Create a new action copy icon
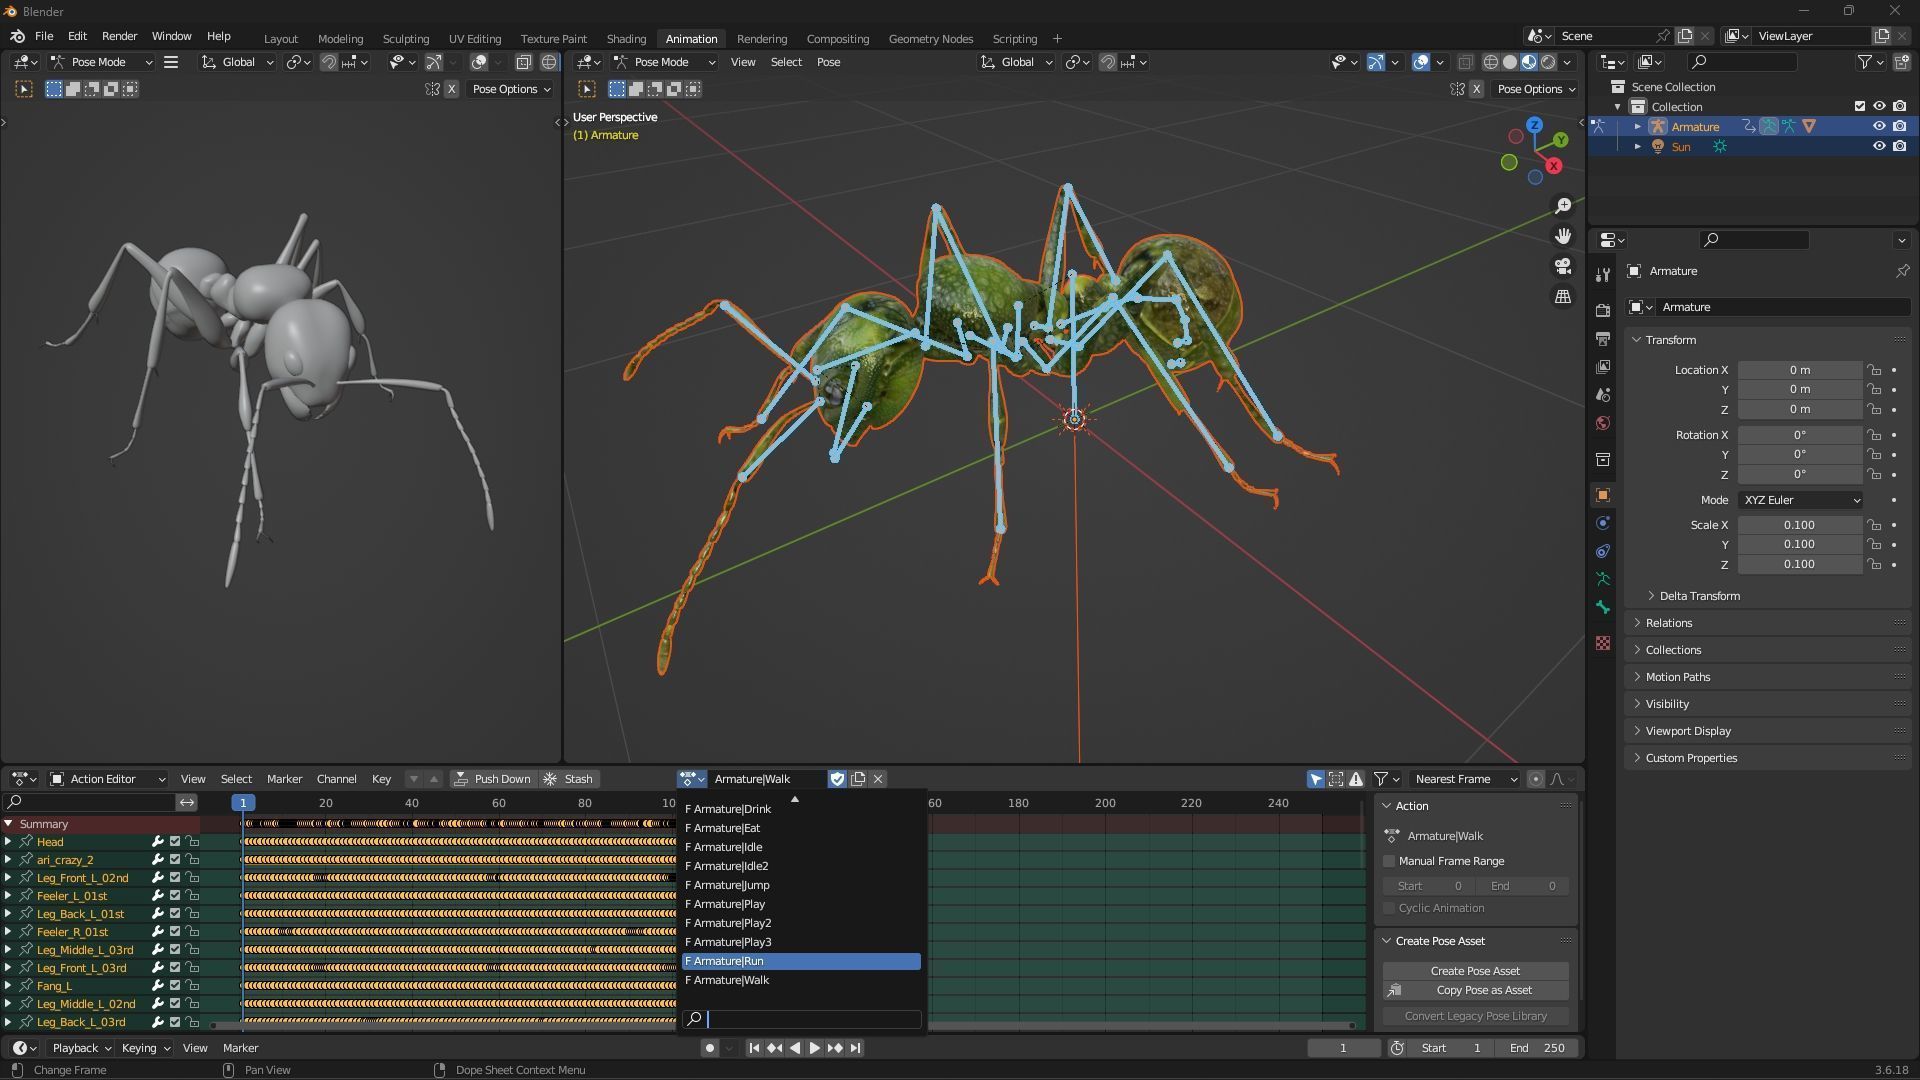Image resolution: width=1920 pixels, height=1080 pixels. point(858,779)
